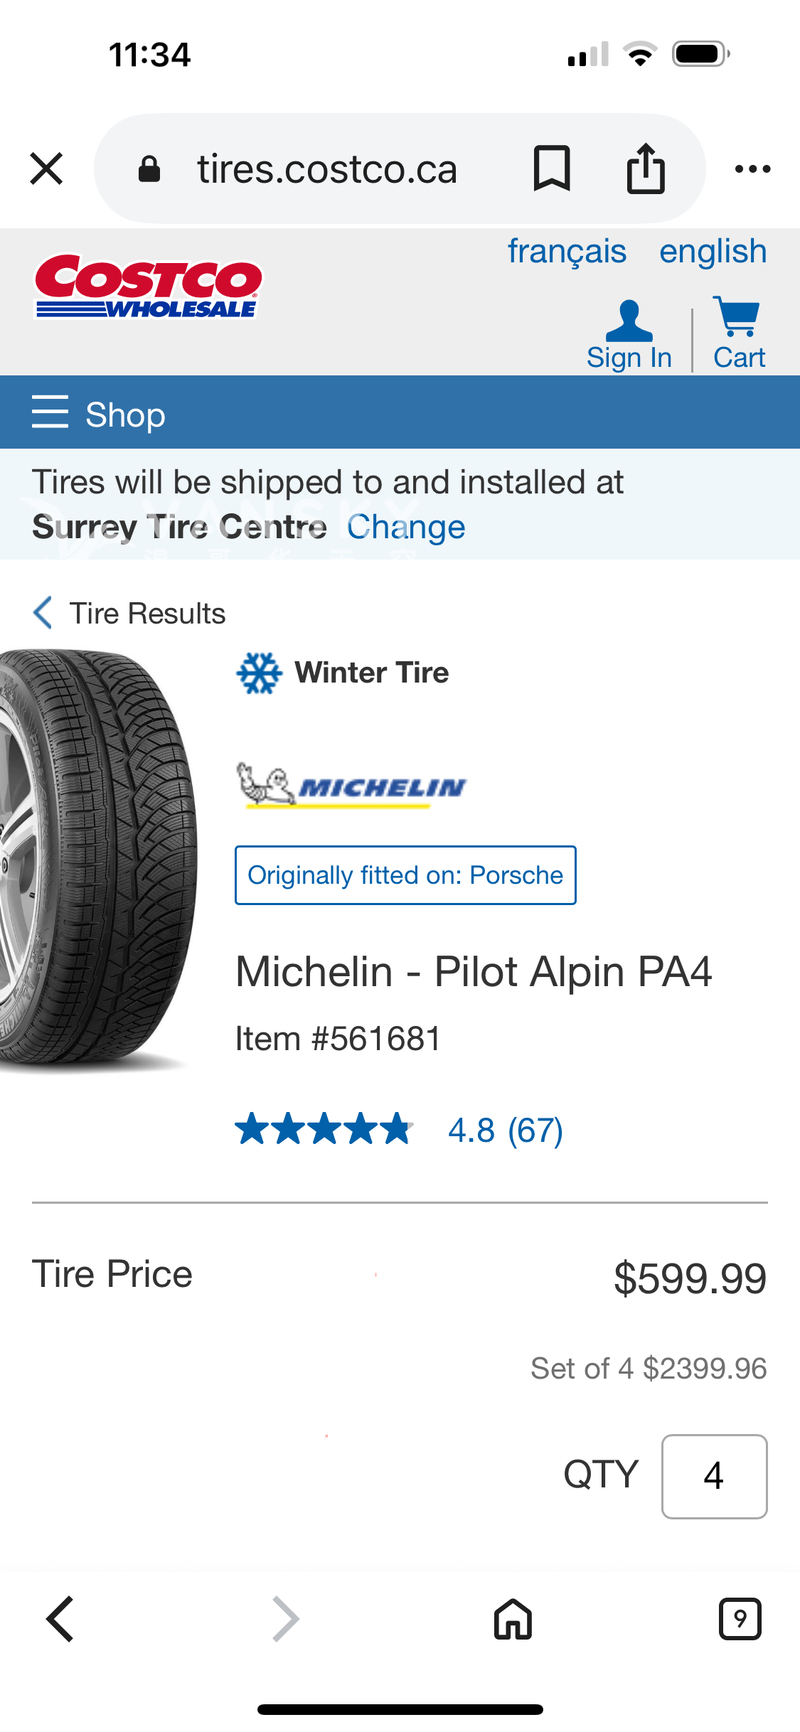800x1732 pixels.
Task: Open the three-dot more options menu
Action: coord(752,169)
